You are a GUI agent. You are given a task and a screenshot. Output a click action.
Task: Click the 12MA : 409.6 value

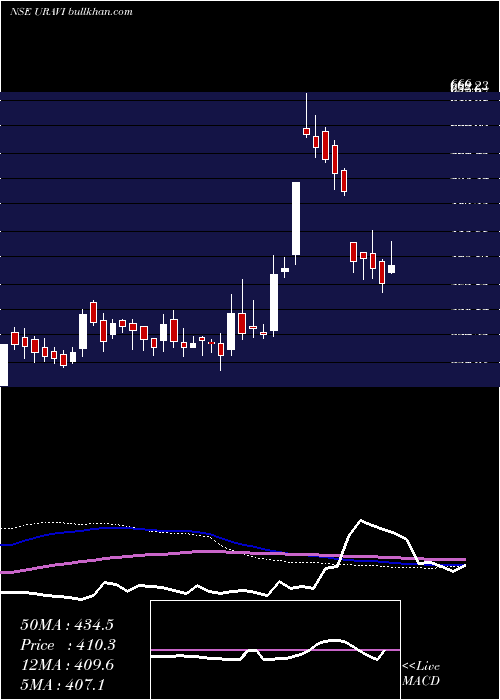(x=67, y=665)
